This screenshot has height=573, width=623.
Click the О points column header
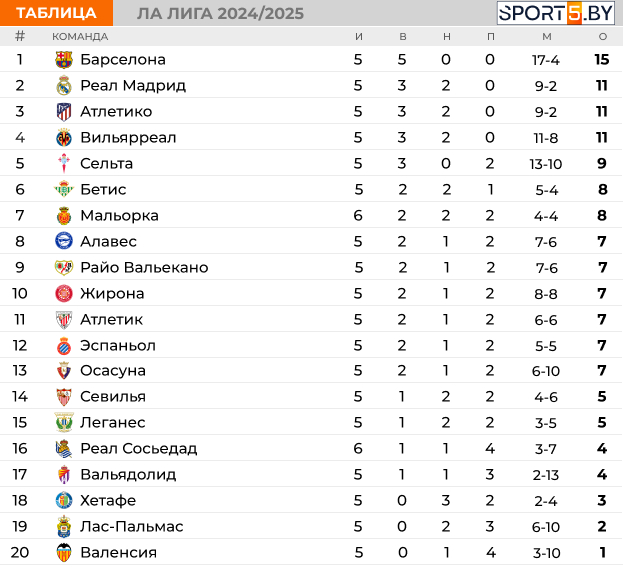(603, 37)
